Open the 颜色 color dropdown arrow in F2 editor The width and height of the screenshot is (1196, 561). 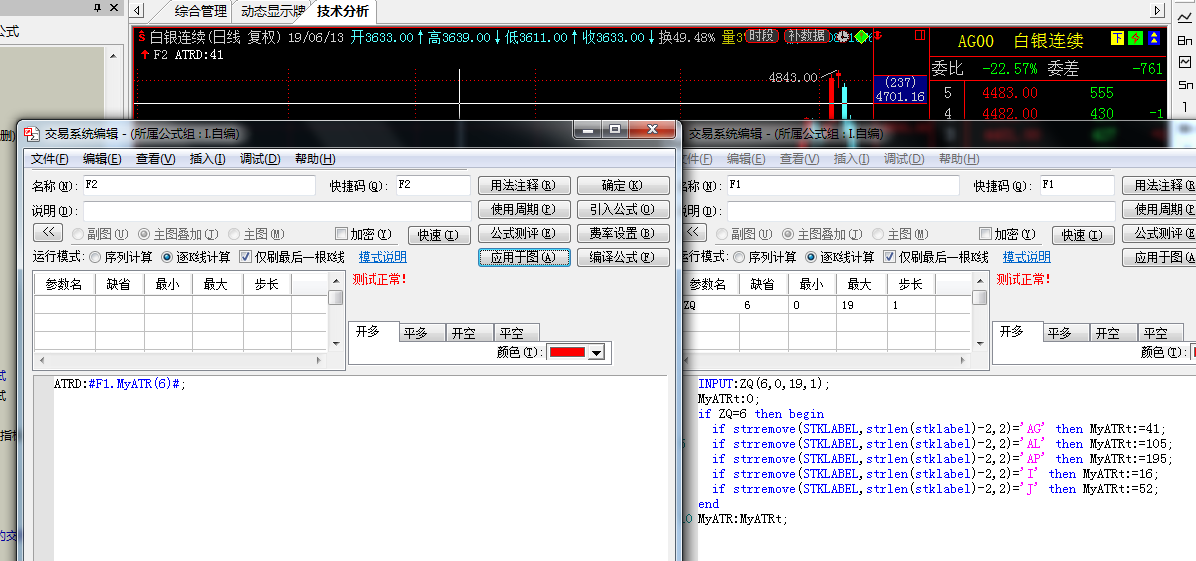click(596, 352)
